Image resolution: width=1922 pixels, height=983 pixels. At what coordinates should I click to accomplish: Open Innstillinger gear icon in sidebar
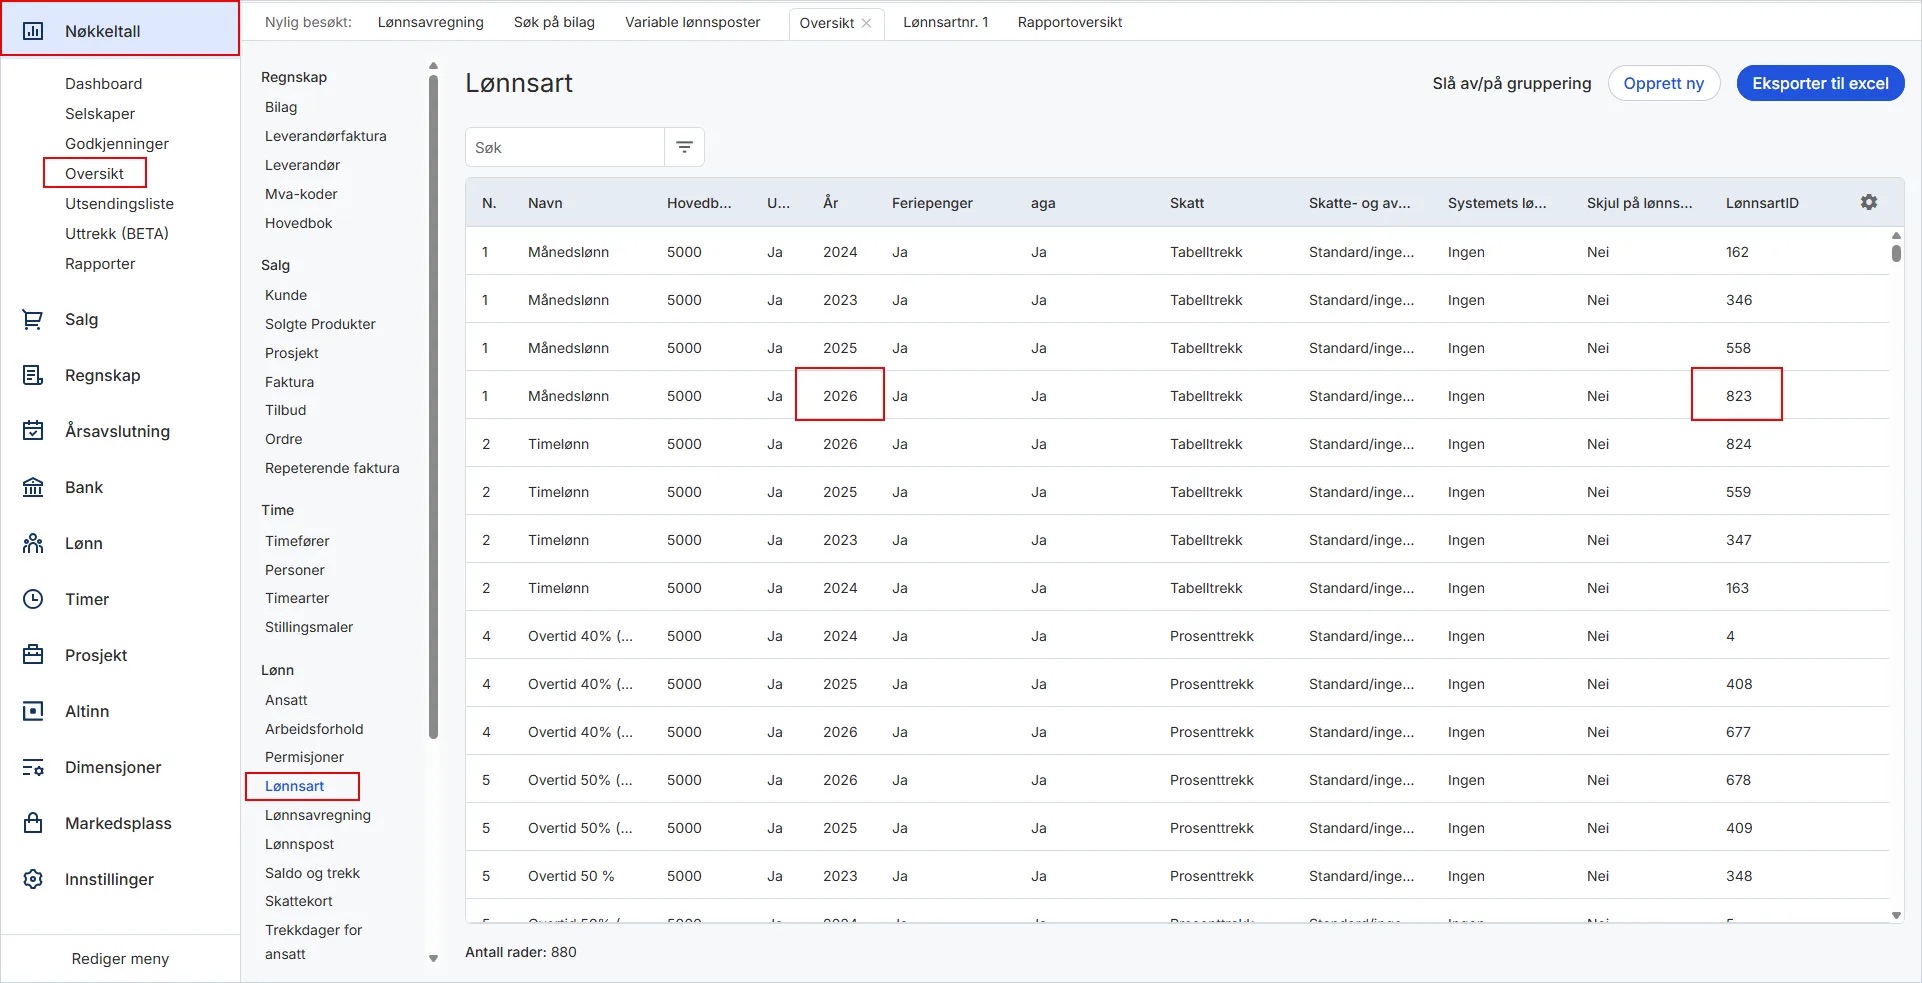pyautogui.click(x=33, y=880)
